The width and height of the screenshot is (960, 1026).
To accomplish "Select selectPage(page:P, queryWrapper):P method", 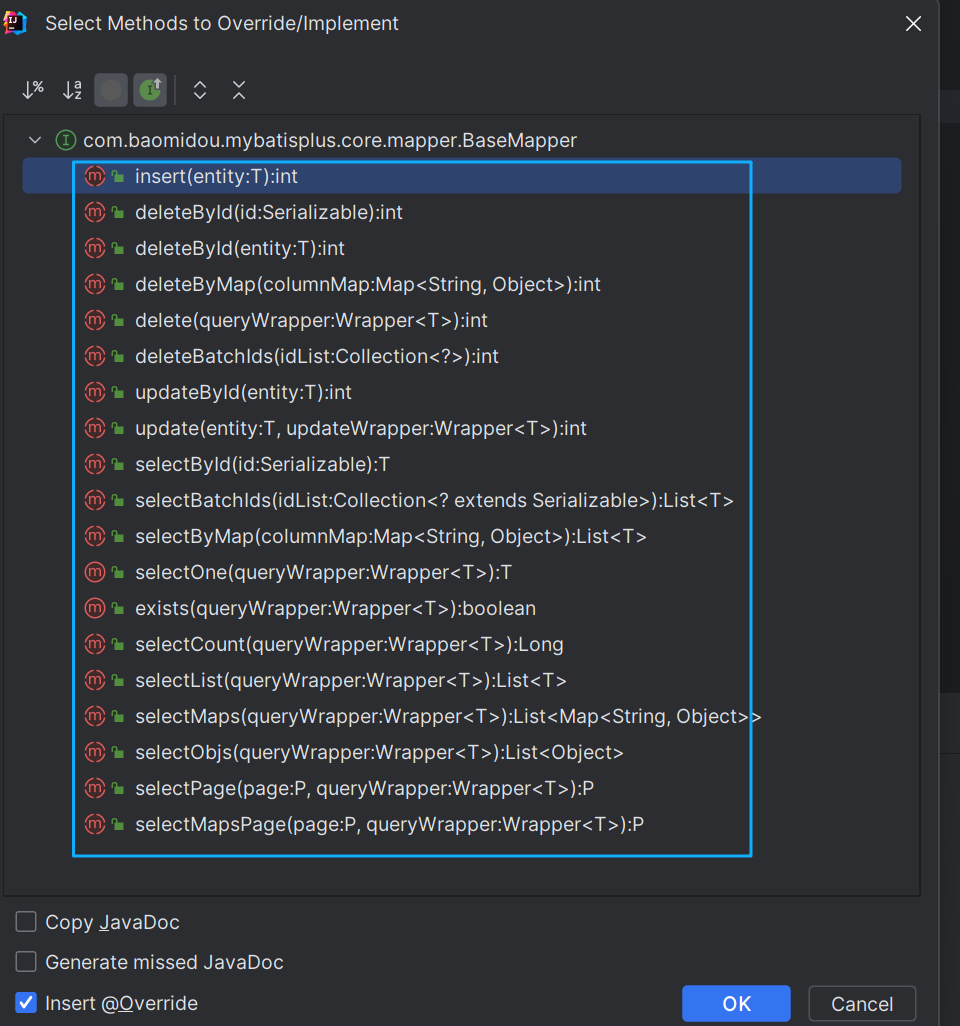I will [x=461, y=788].
